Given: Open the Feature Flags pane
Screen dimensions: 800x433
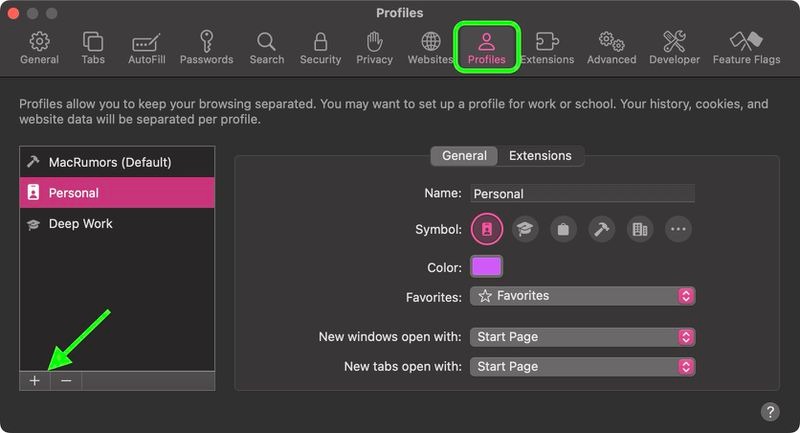Looking at the screenshot, I should 746,48.
